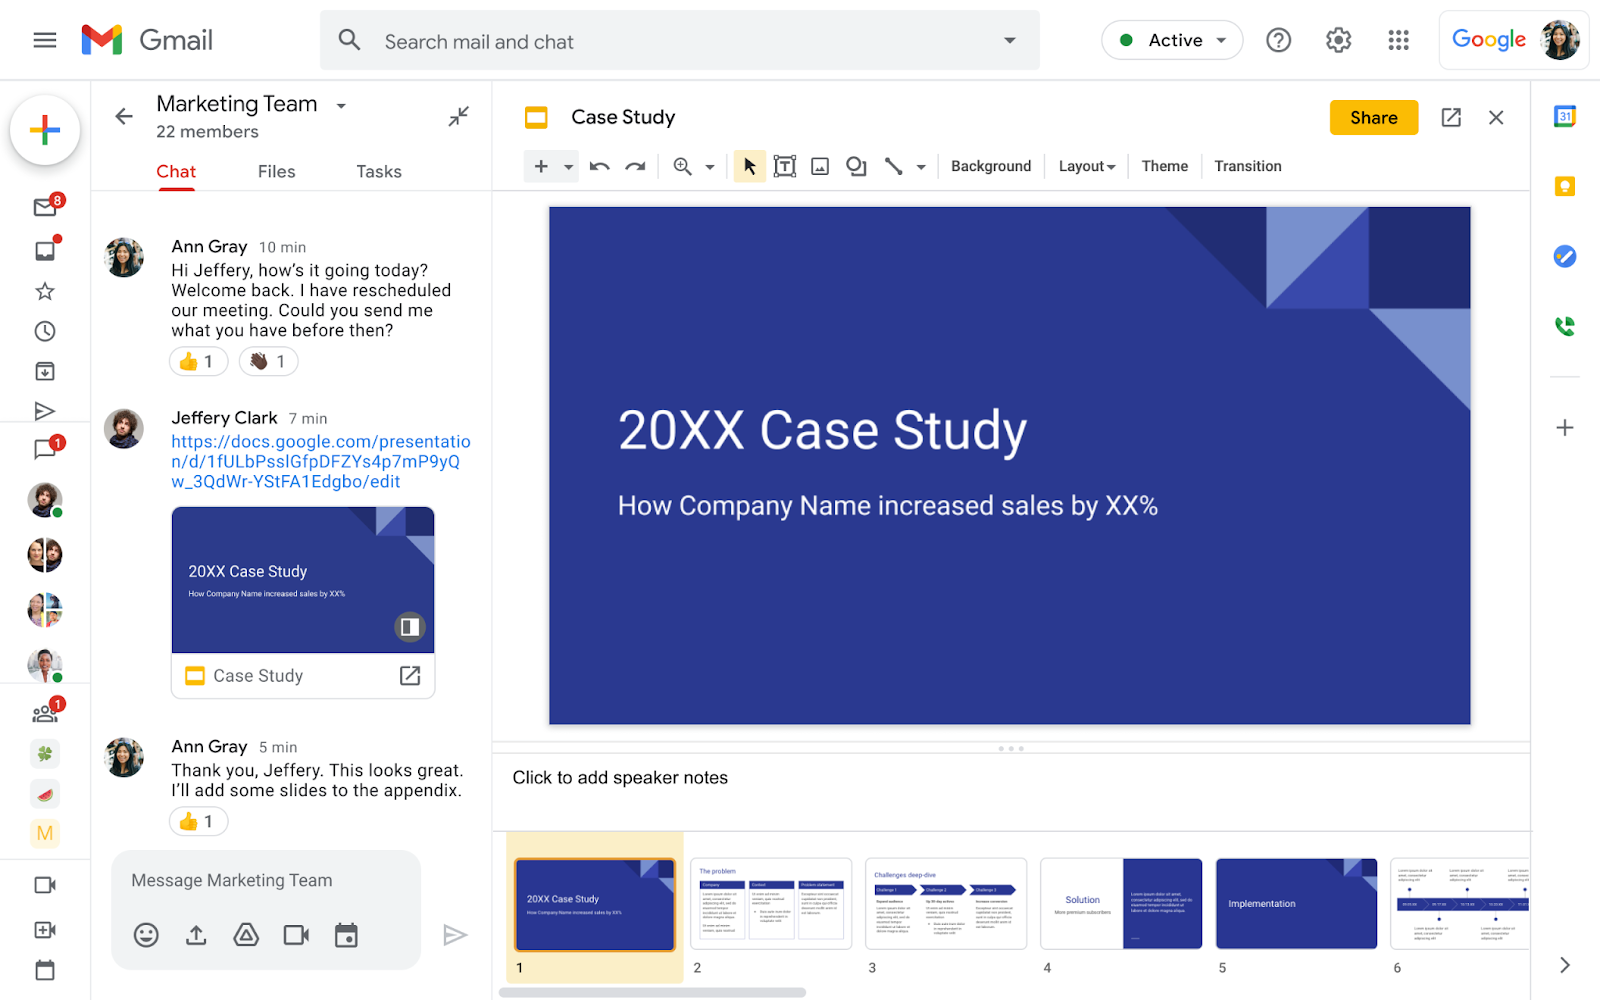Open the presentation in a new window
1600x1000 pixels.
point(1451,117)
